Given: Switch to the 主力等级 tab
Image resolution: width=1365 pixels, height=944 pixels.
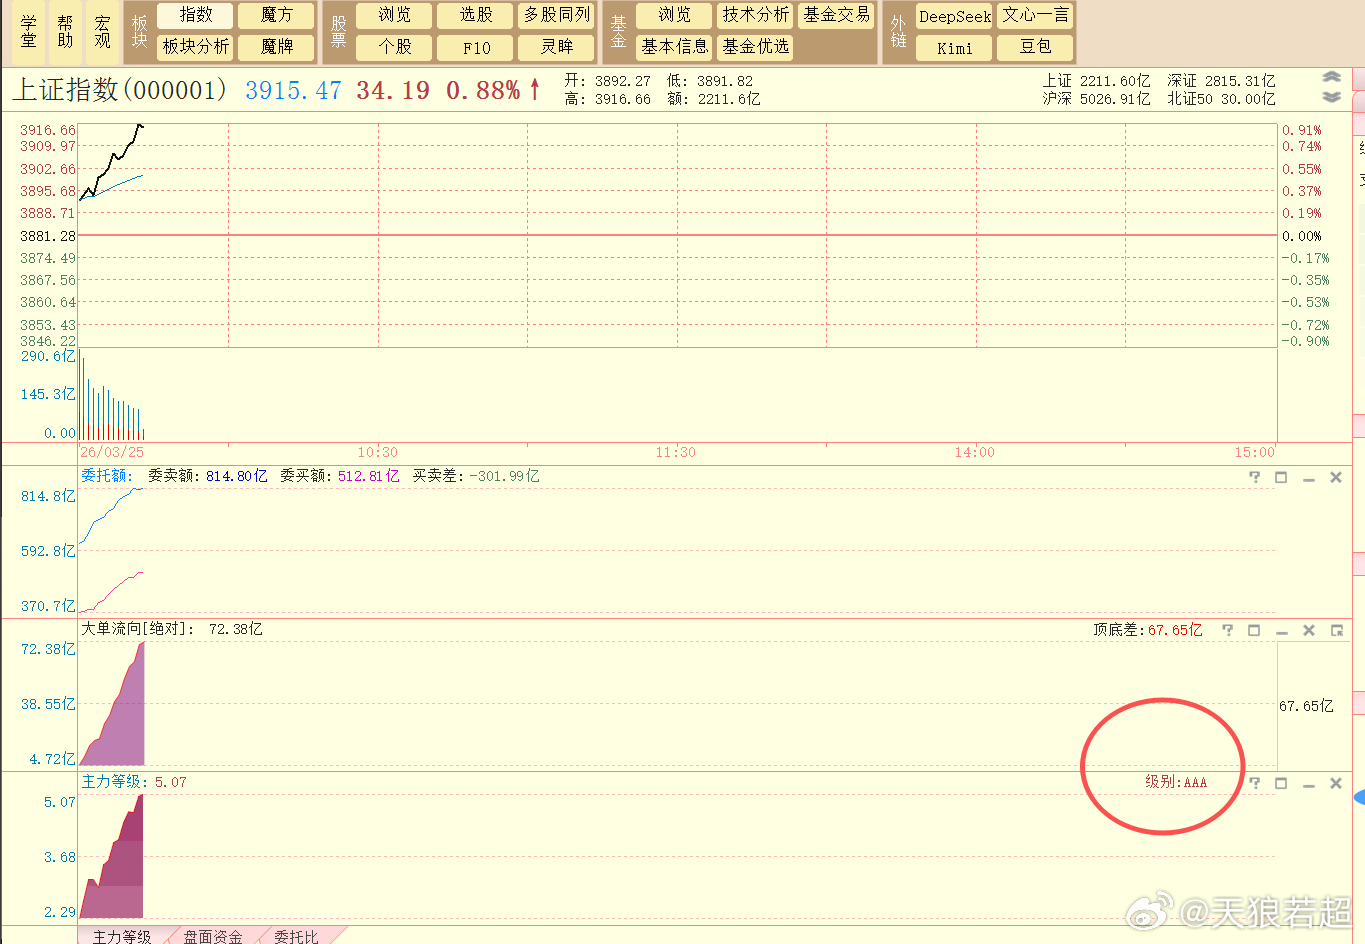Looking at the screenshot, I should 122,936.
